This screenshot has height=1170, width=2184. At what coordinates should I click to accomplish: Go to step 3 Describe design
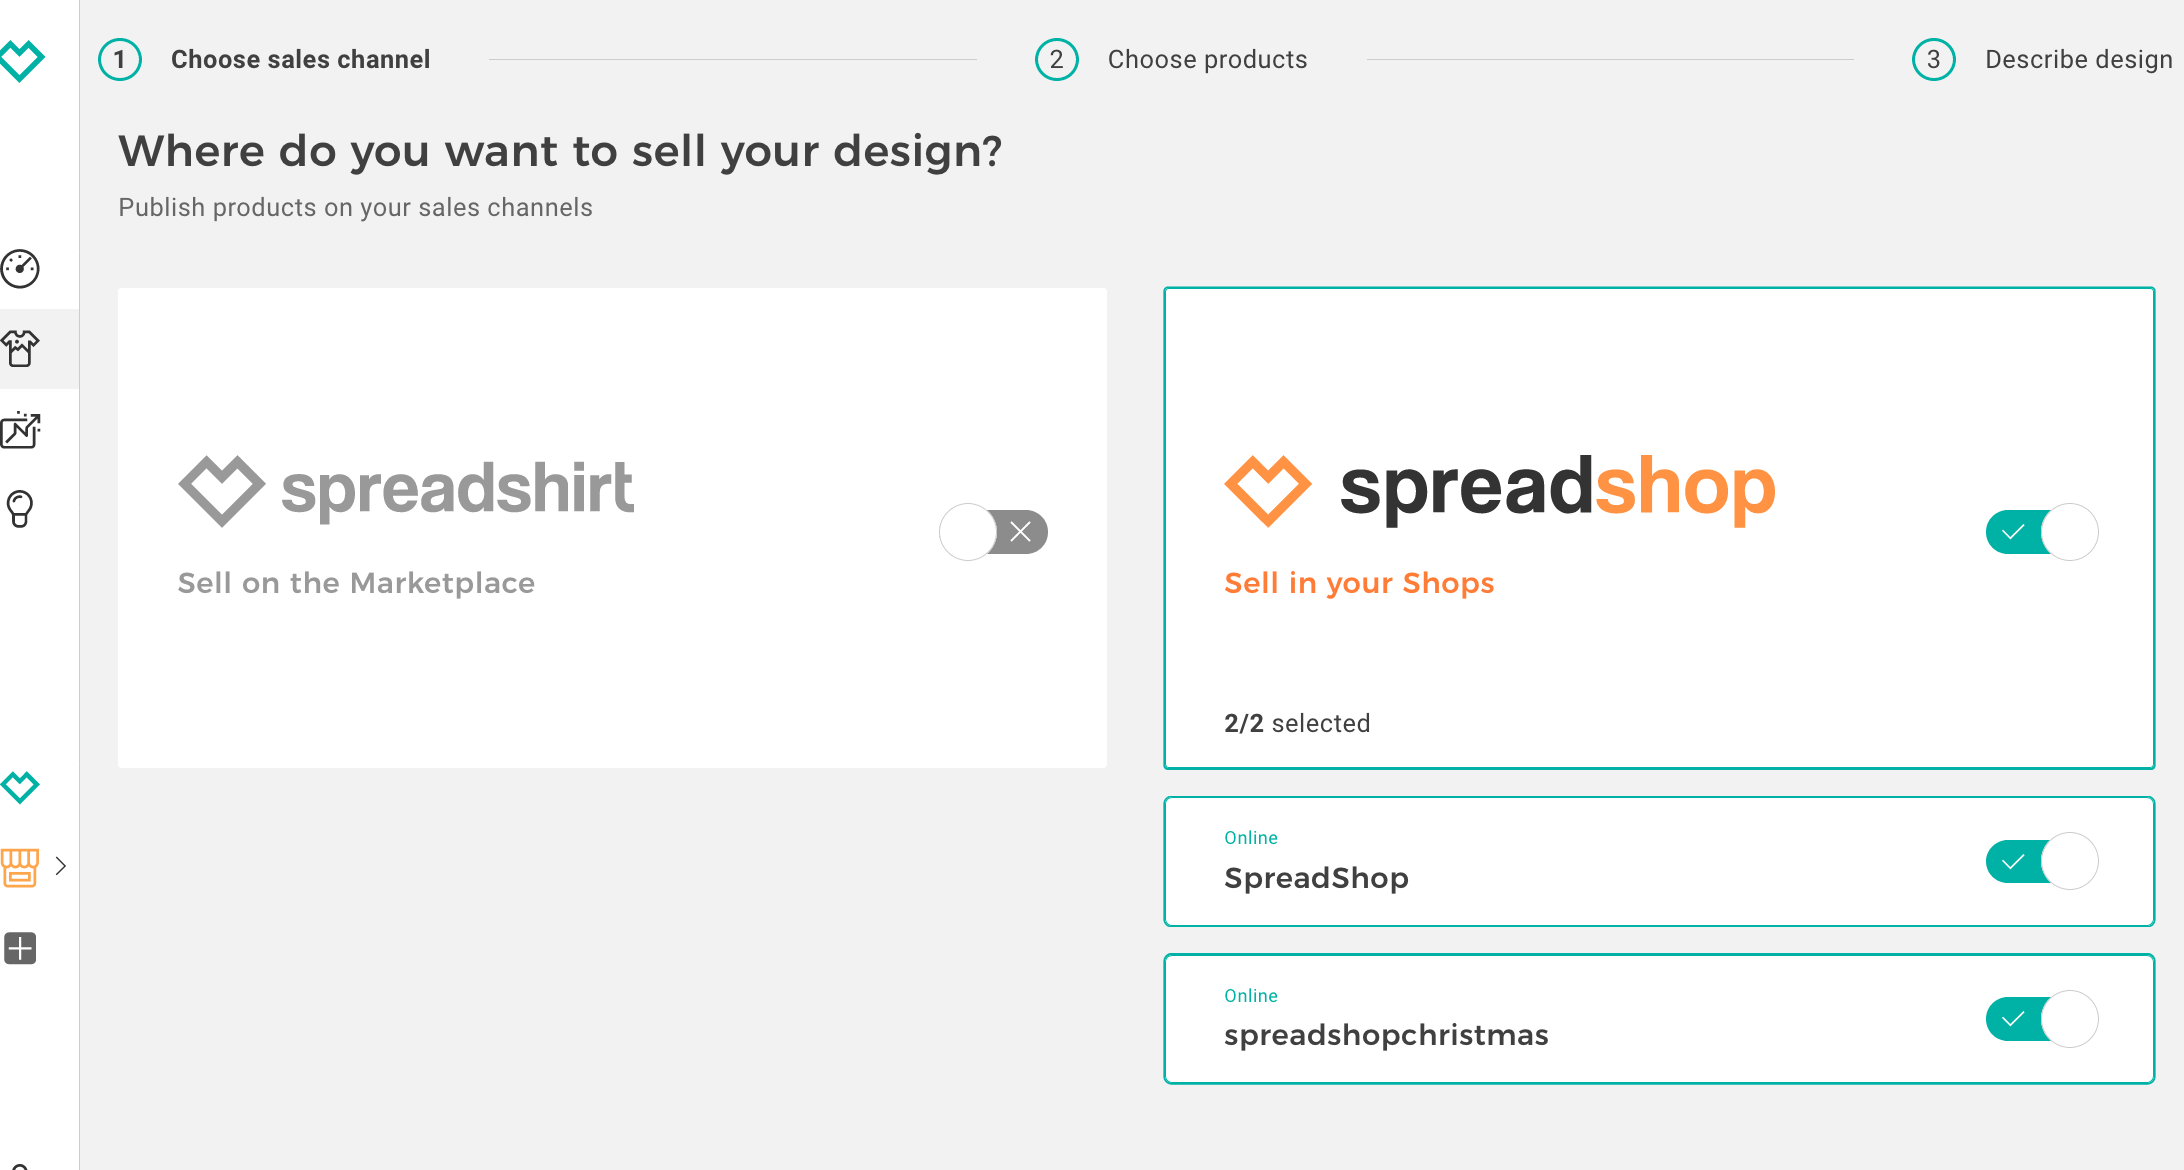coord(2077,60)
